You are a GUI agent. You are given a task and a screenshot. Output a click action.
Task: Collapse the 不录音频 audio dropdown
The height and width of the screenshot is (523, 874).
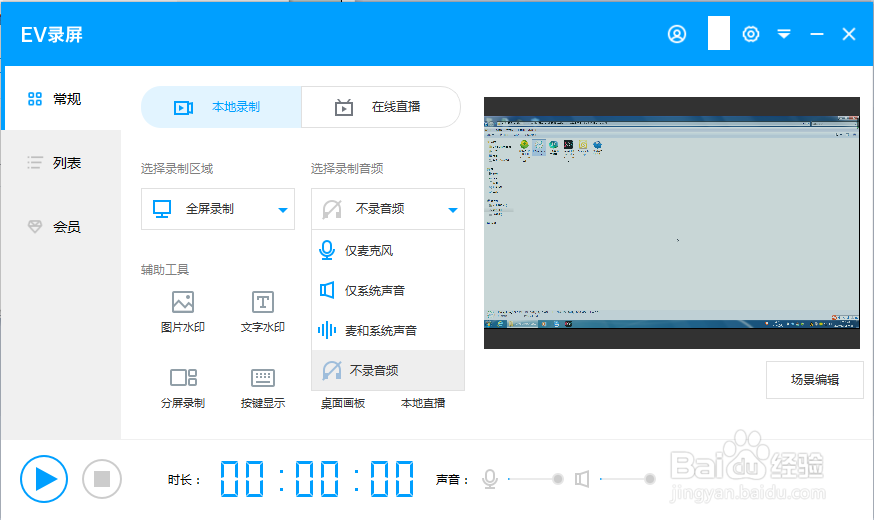tap(388, 209)
